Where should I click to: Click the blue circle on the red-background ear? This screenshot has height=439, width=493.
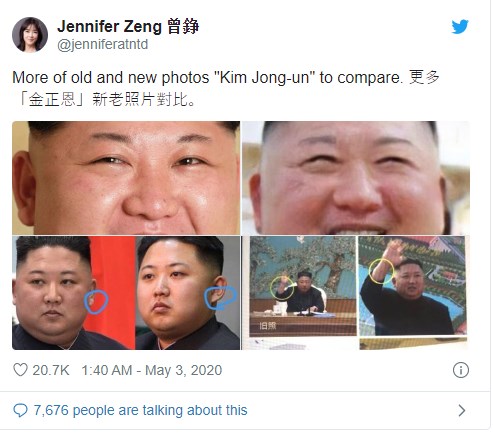click(96, 302)
